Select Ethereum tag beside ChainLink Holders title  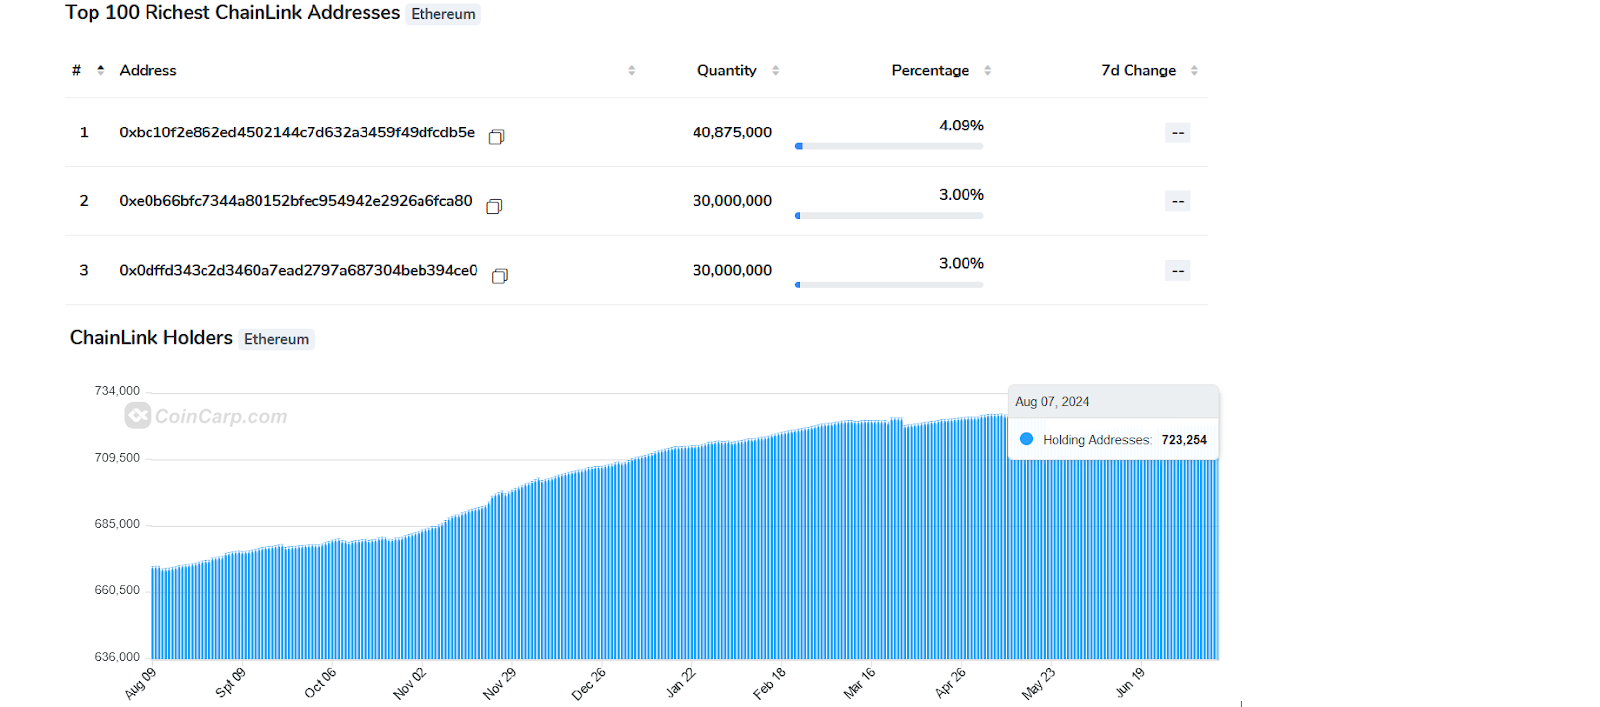[276, 339]
